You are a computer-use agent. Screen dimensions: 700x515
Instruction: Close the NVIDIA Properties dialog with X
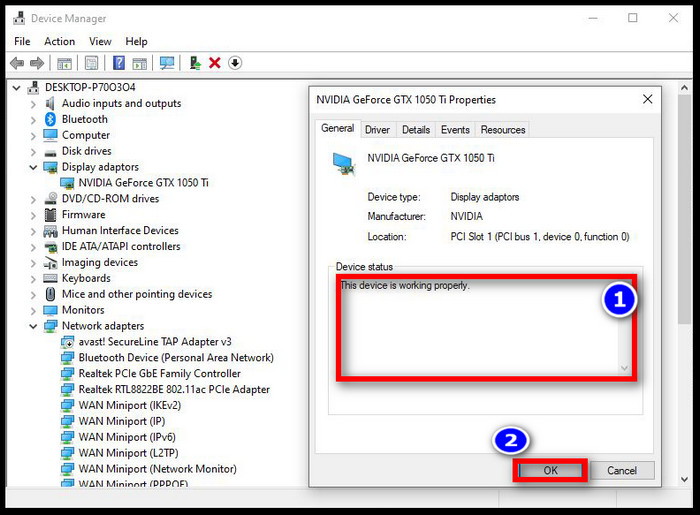click(647, 99)
